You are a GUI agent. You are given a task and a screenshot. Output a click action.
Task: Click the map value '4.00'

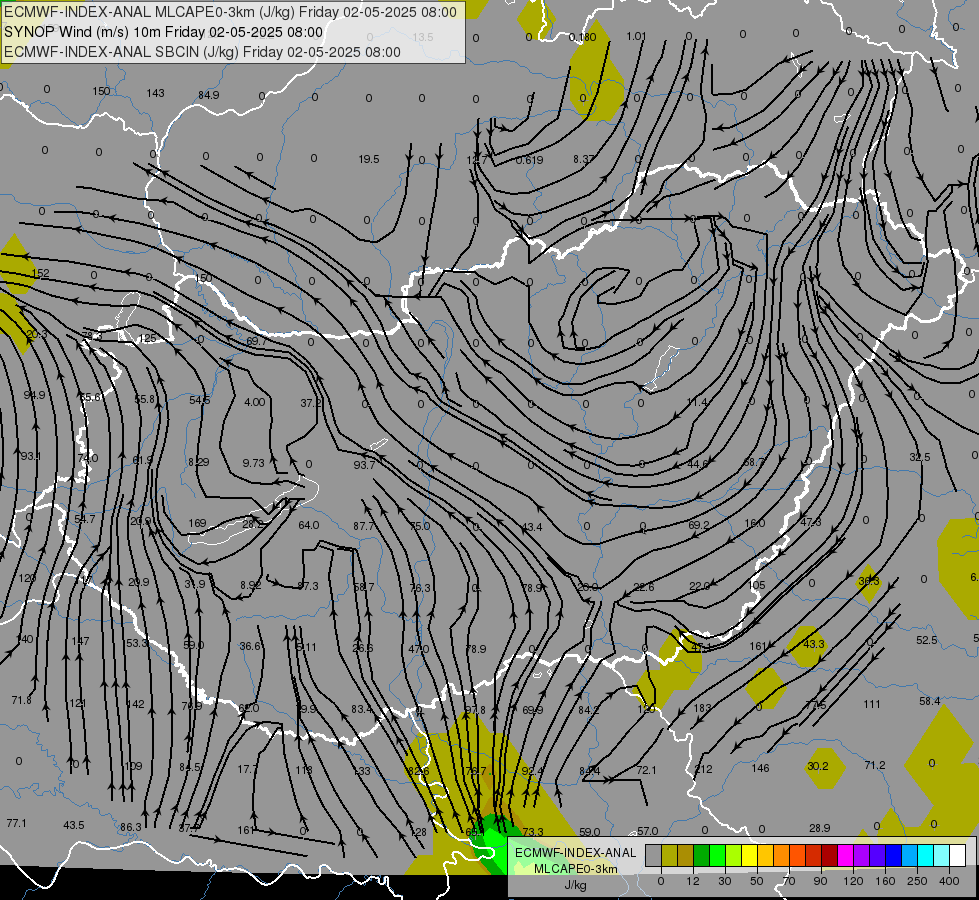click(x=254, y=402)
